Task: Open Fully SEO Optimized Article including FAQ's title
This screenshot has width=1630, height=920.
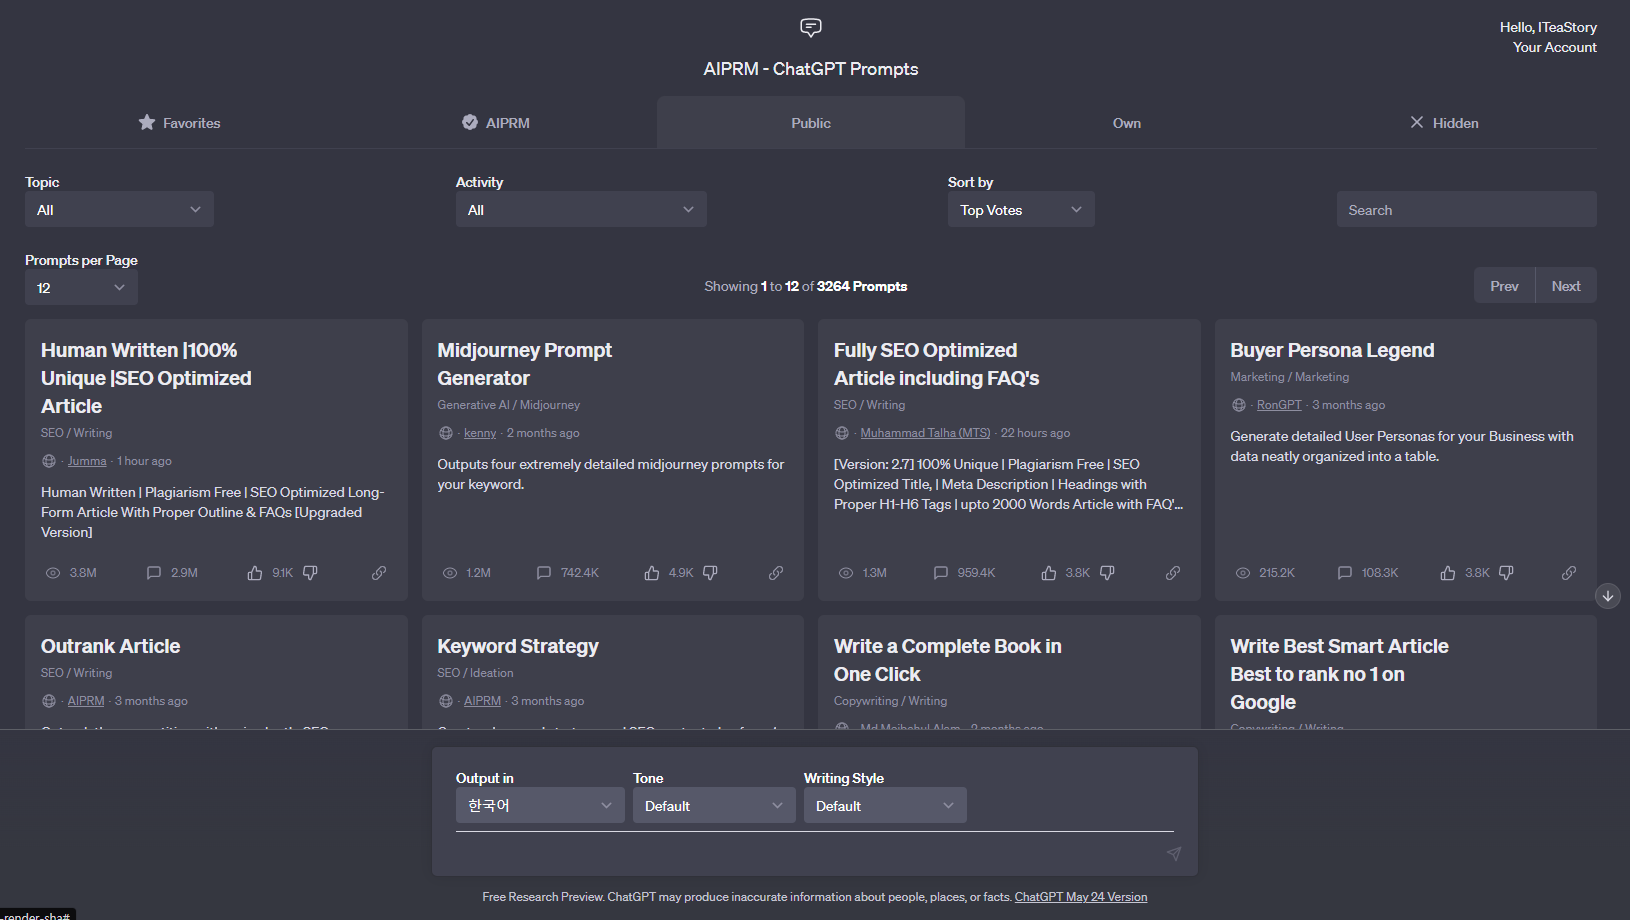Action: click(x=936, y=364)
